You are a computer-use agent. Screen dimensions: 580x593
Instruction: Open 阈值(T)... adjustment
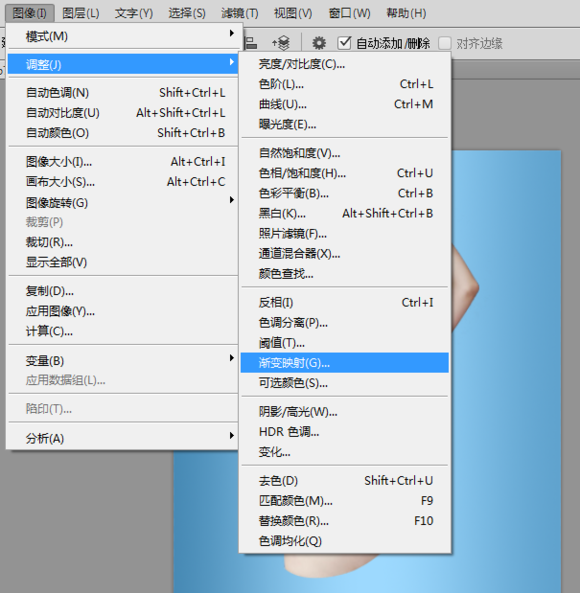344,343
